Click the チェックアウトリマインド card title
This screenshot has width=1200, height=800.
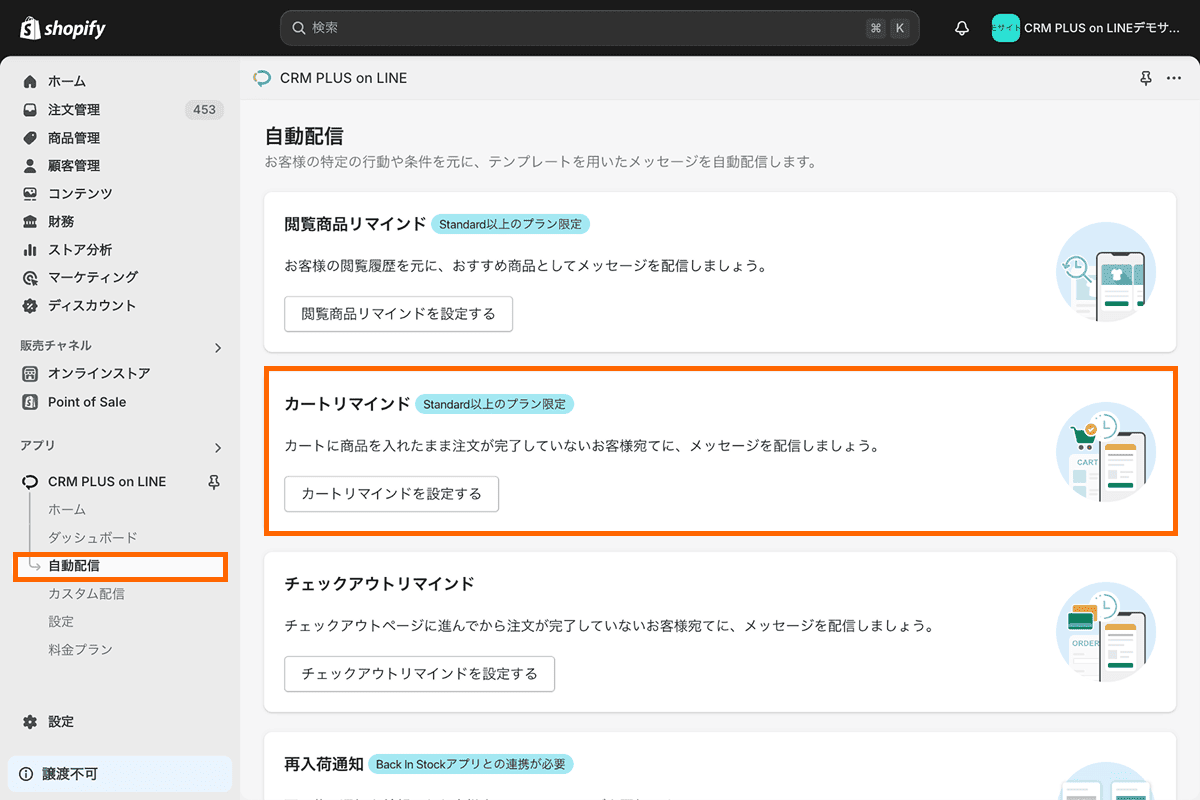click(x=379, y=584)
